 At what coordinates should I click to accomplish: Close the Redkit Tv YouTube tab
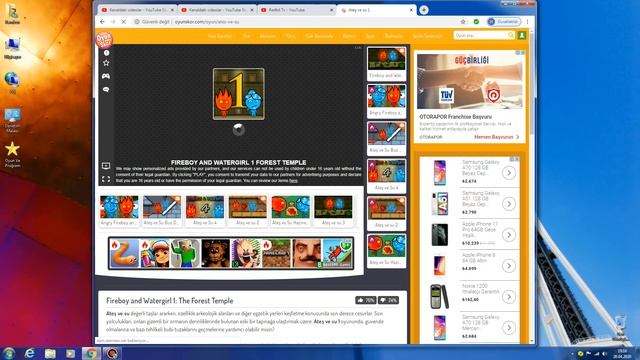331,10
